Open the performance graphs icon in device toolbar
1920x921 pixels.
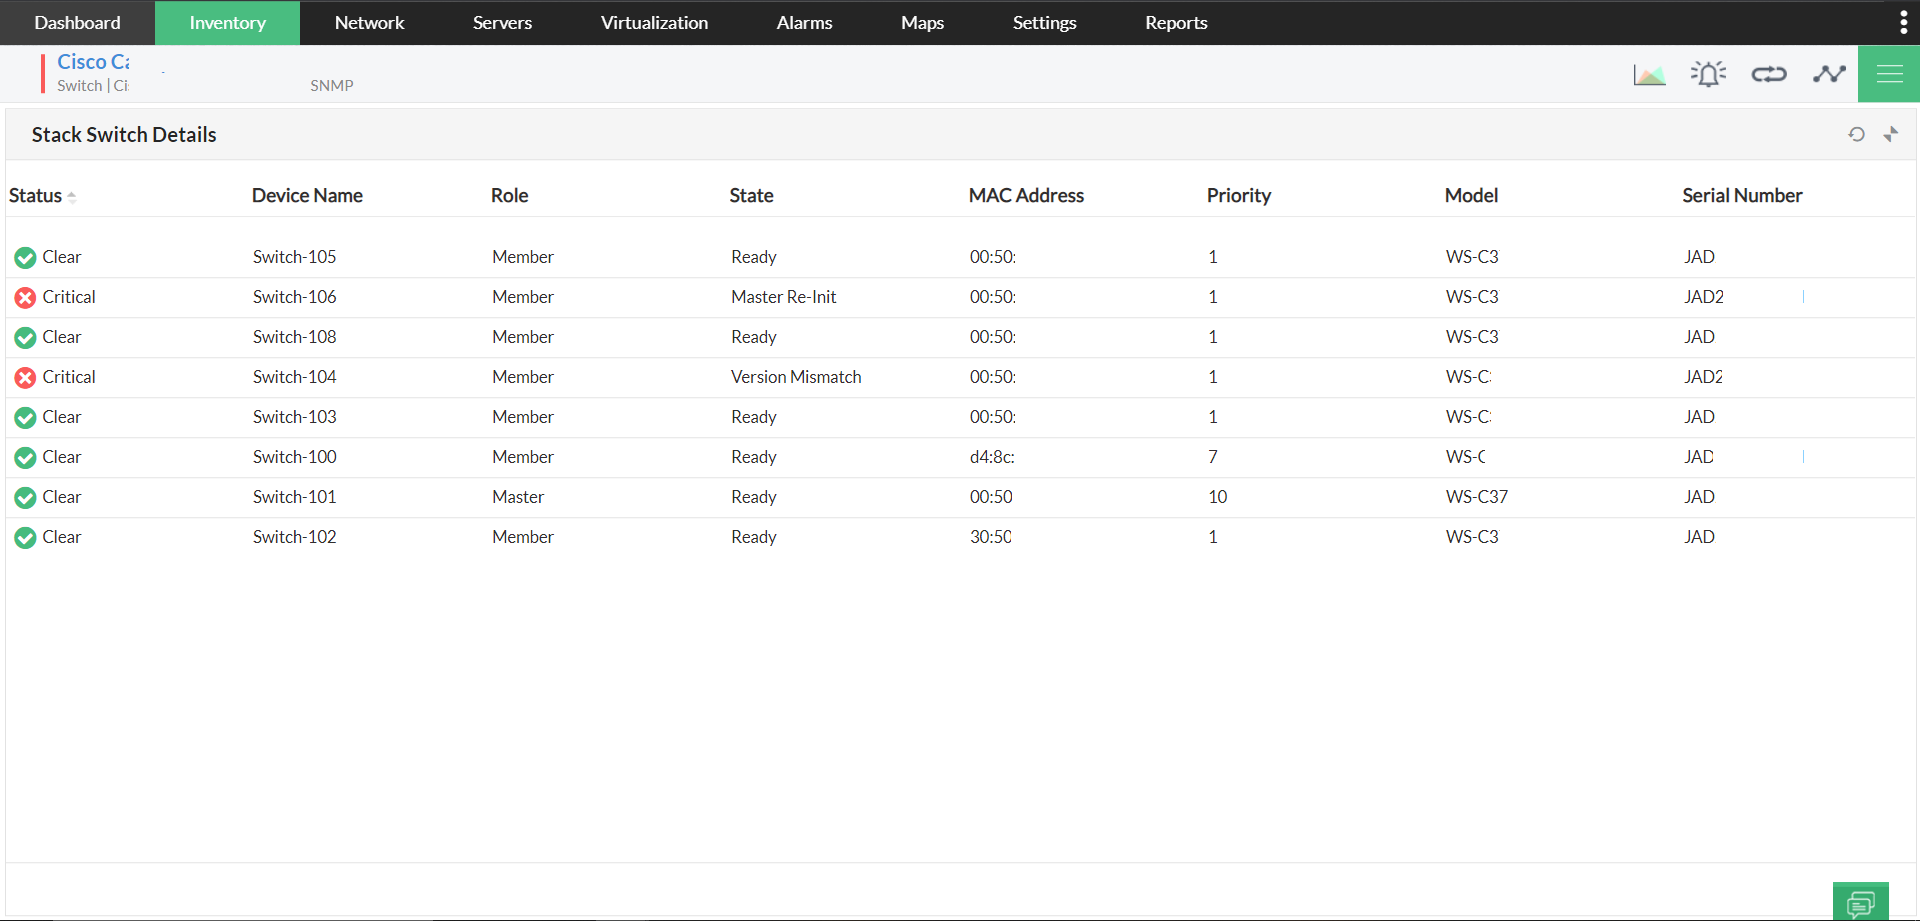(x=1649, y=73)
